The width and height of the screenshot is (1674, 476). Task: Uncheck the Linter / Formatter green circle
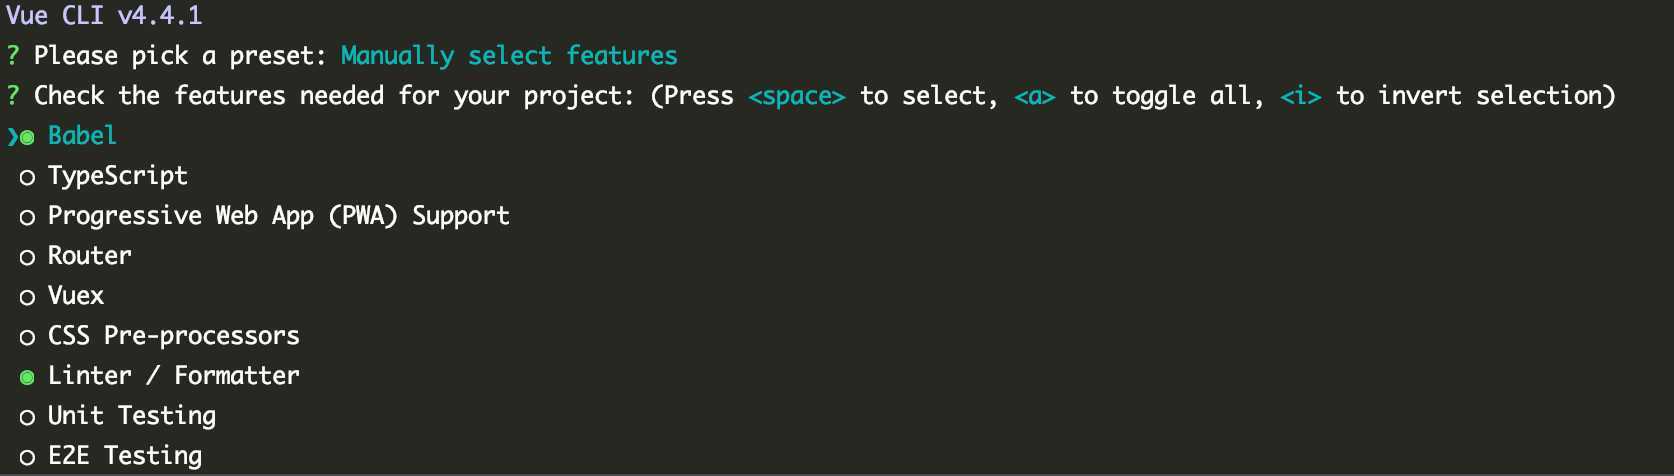pyautogui.click(x=27, y=378)
